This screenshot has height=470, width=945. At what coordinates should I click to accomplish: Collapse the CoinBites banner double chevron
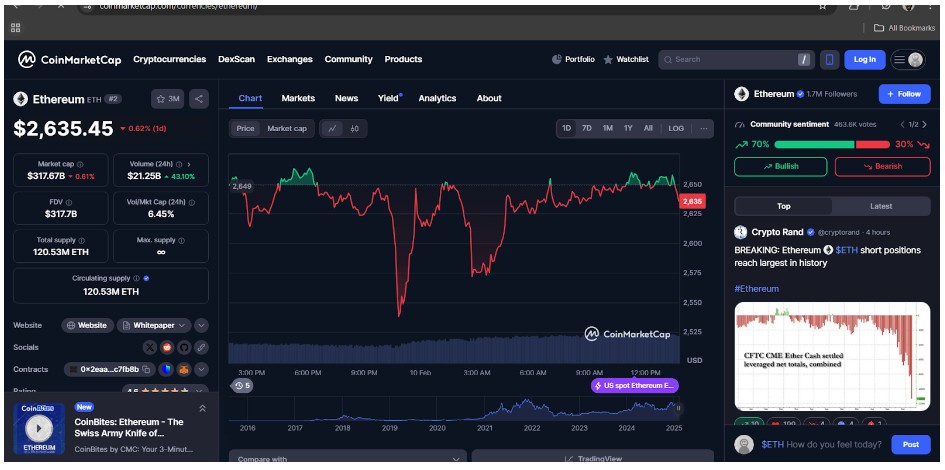point(202,409)
